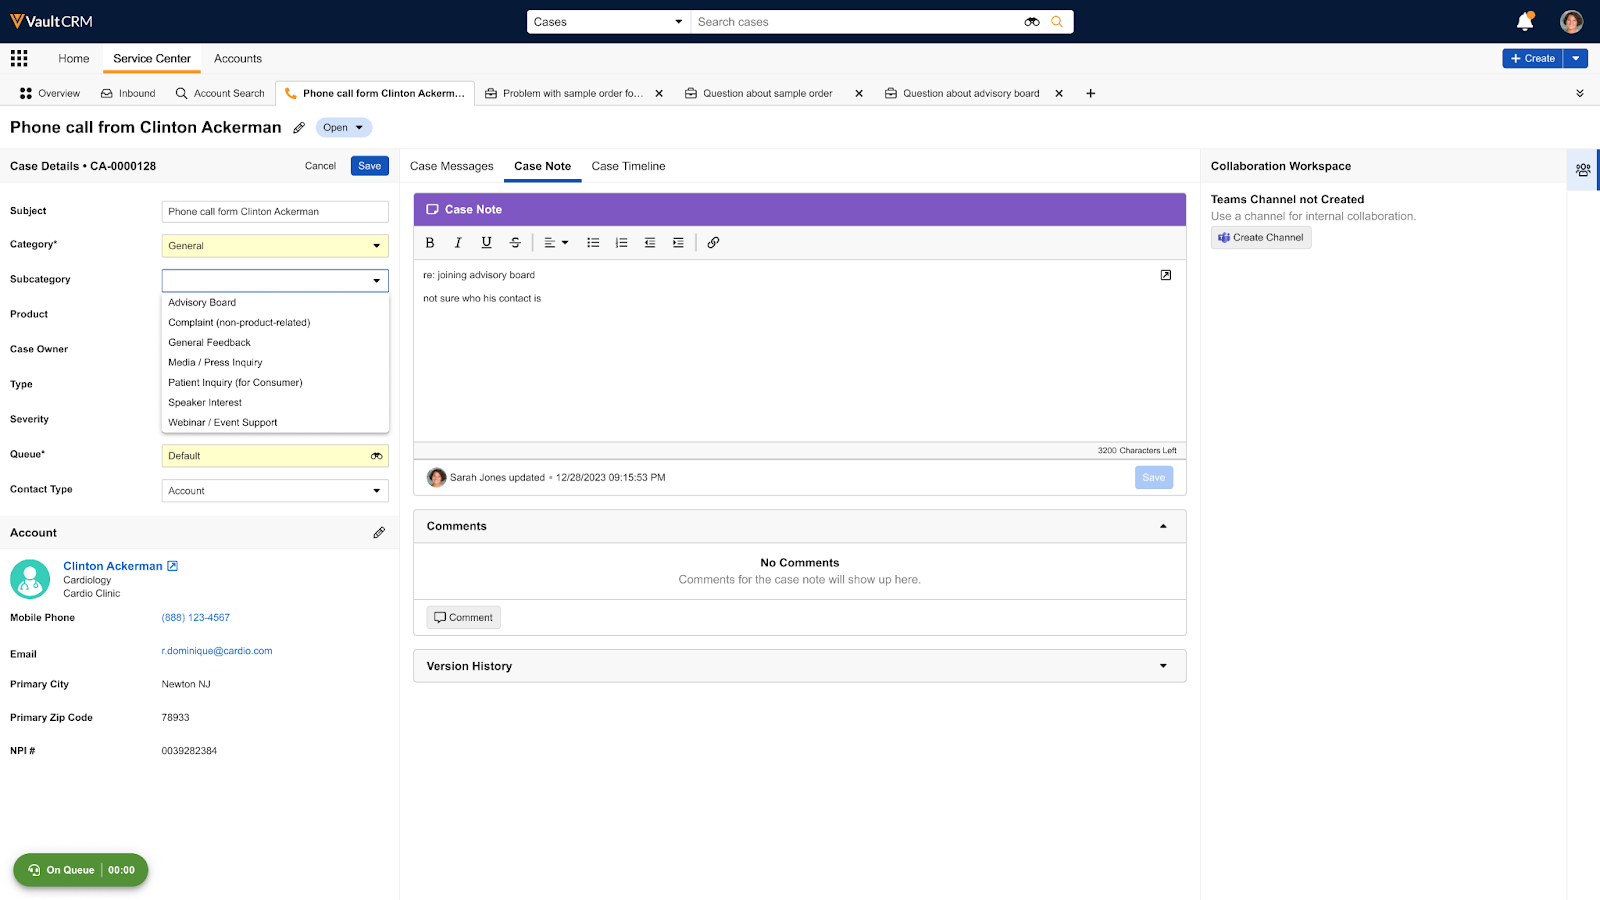
Task: Click the pencil icon beside case title
Action: [x=299, y=128]
